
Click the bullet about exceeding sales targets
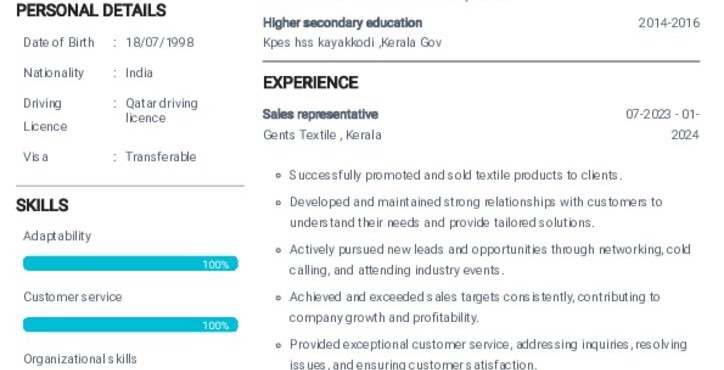[475, 307]
